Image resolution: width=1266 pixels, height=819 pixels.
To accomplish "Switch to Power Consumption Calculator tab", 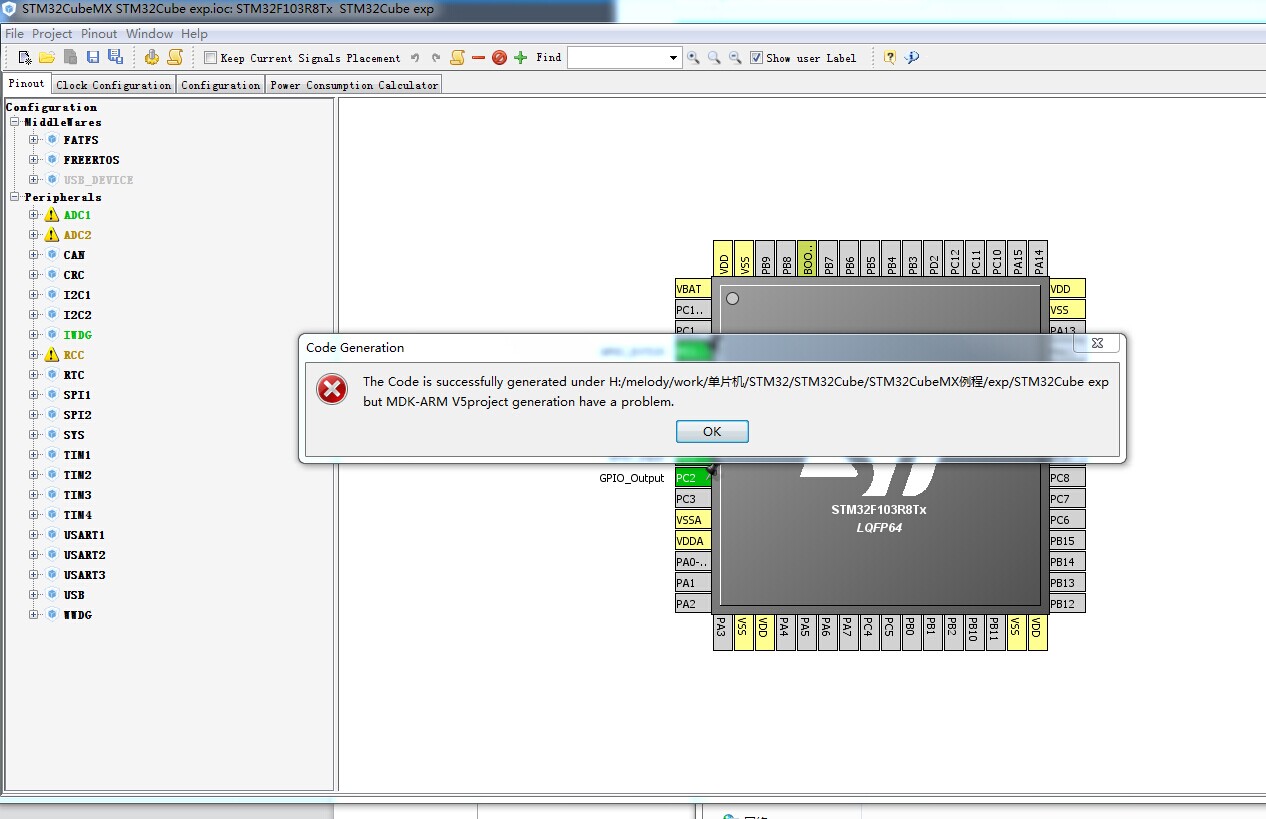I will (354, 85).
